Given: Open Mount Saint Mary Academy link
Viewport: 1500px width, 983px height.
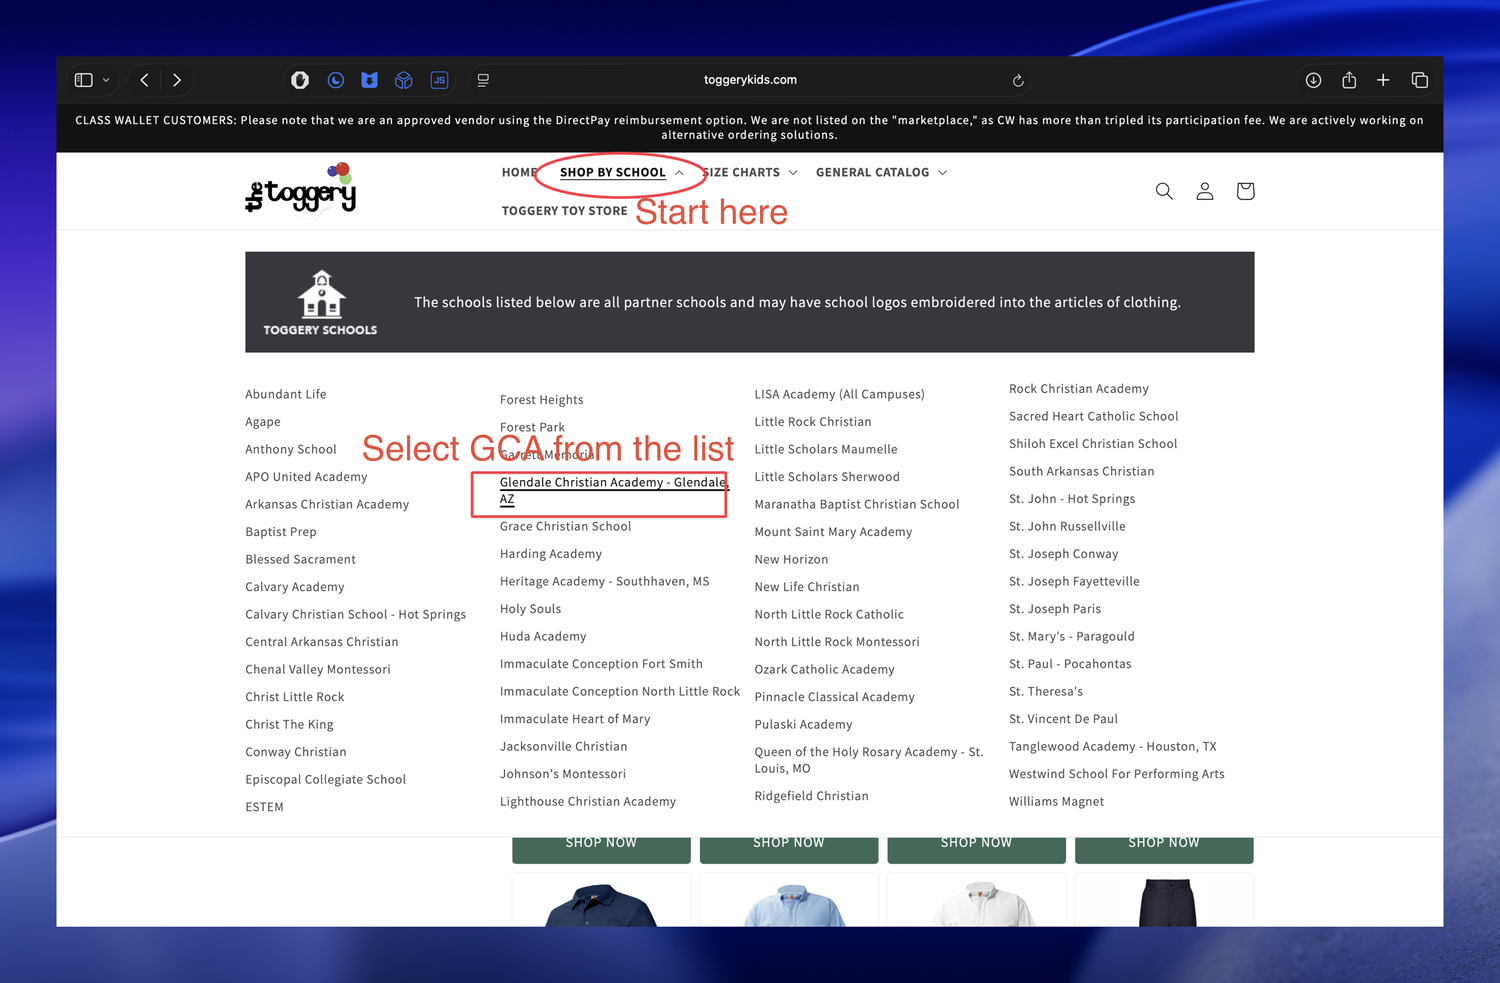Looking at the screenshot, I should pos(834,532).
